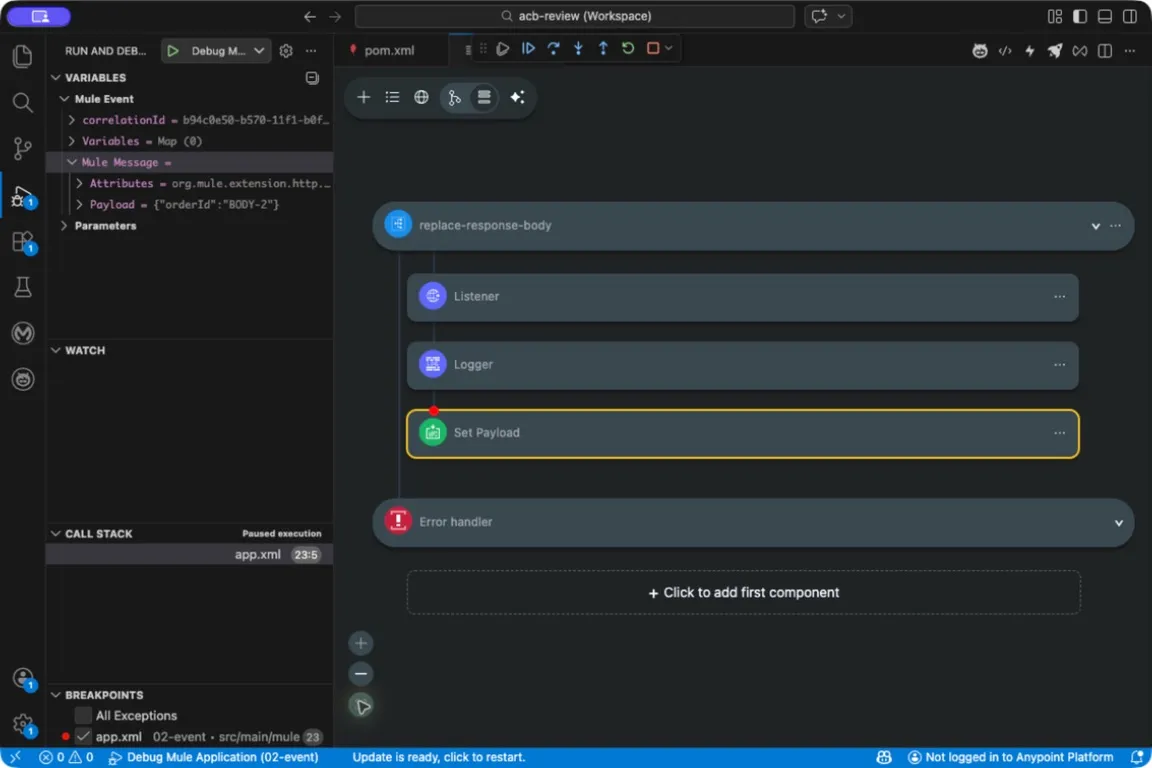Expand the Error handler chevron
1152x768 pixels.
point(1118,523)
